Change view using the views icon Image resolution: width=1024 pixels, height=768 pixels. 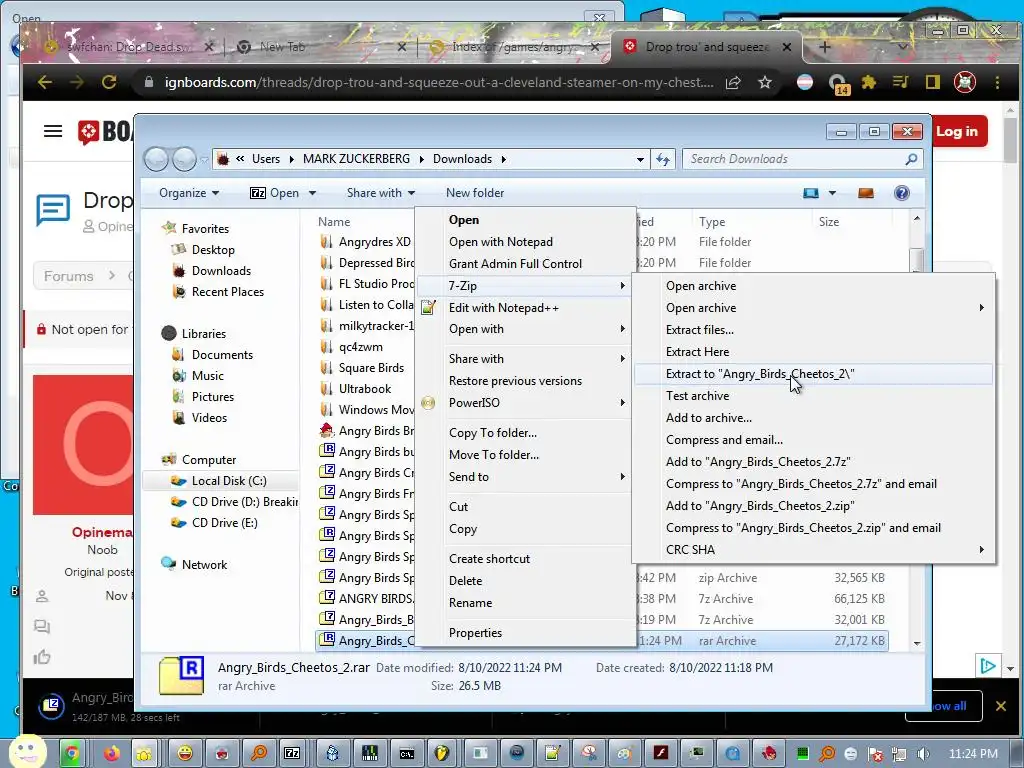point(811,193)
